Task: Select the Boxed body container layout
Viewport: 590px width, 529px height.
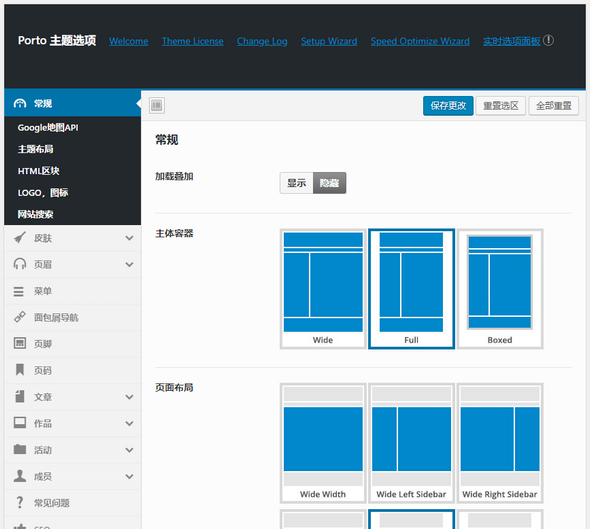Action: (500, 289)
